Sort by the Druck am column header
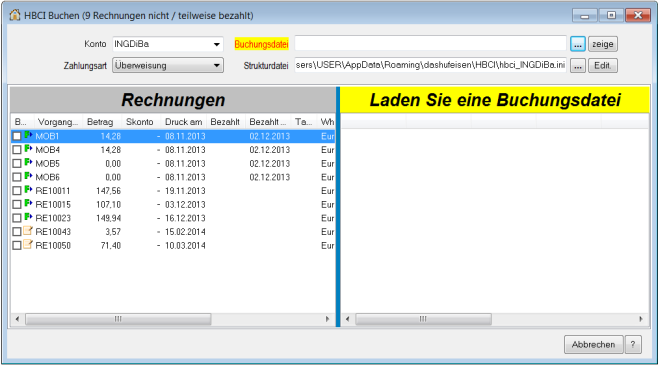This screenshot has height=365, width=658. coord(183,122)
